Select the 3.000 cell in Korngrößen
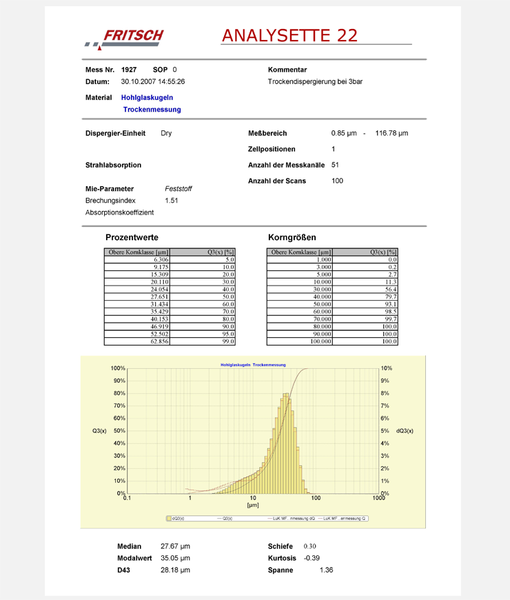 tap(300, 267)
